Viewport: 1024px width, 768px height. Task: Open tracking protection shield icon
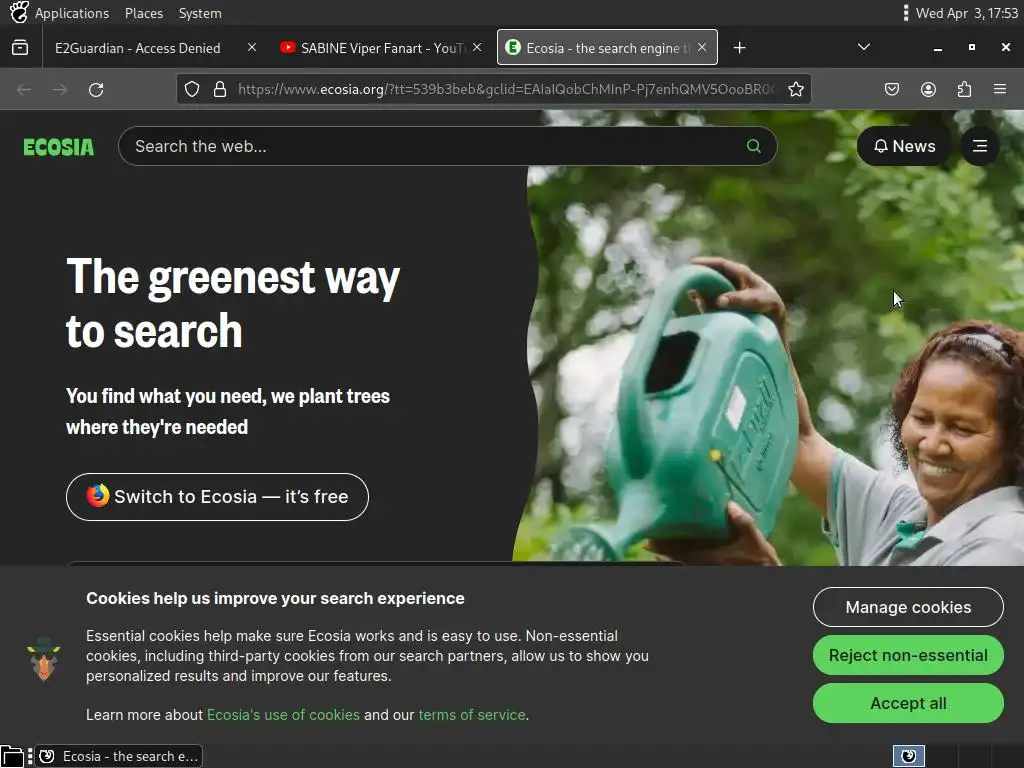[x=191, y=89]
